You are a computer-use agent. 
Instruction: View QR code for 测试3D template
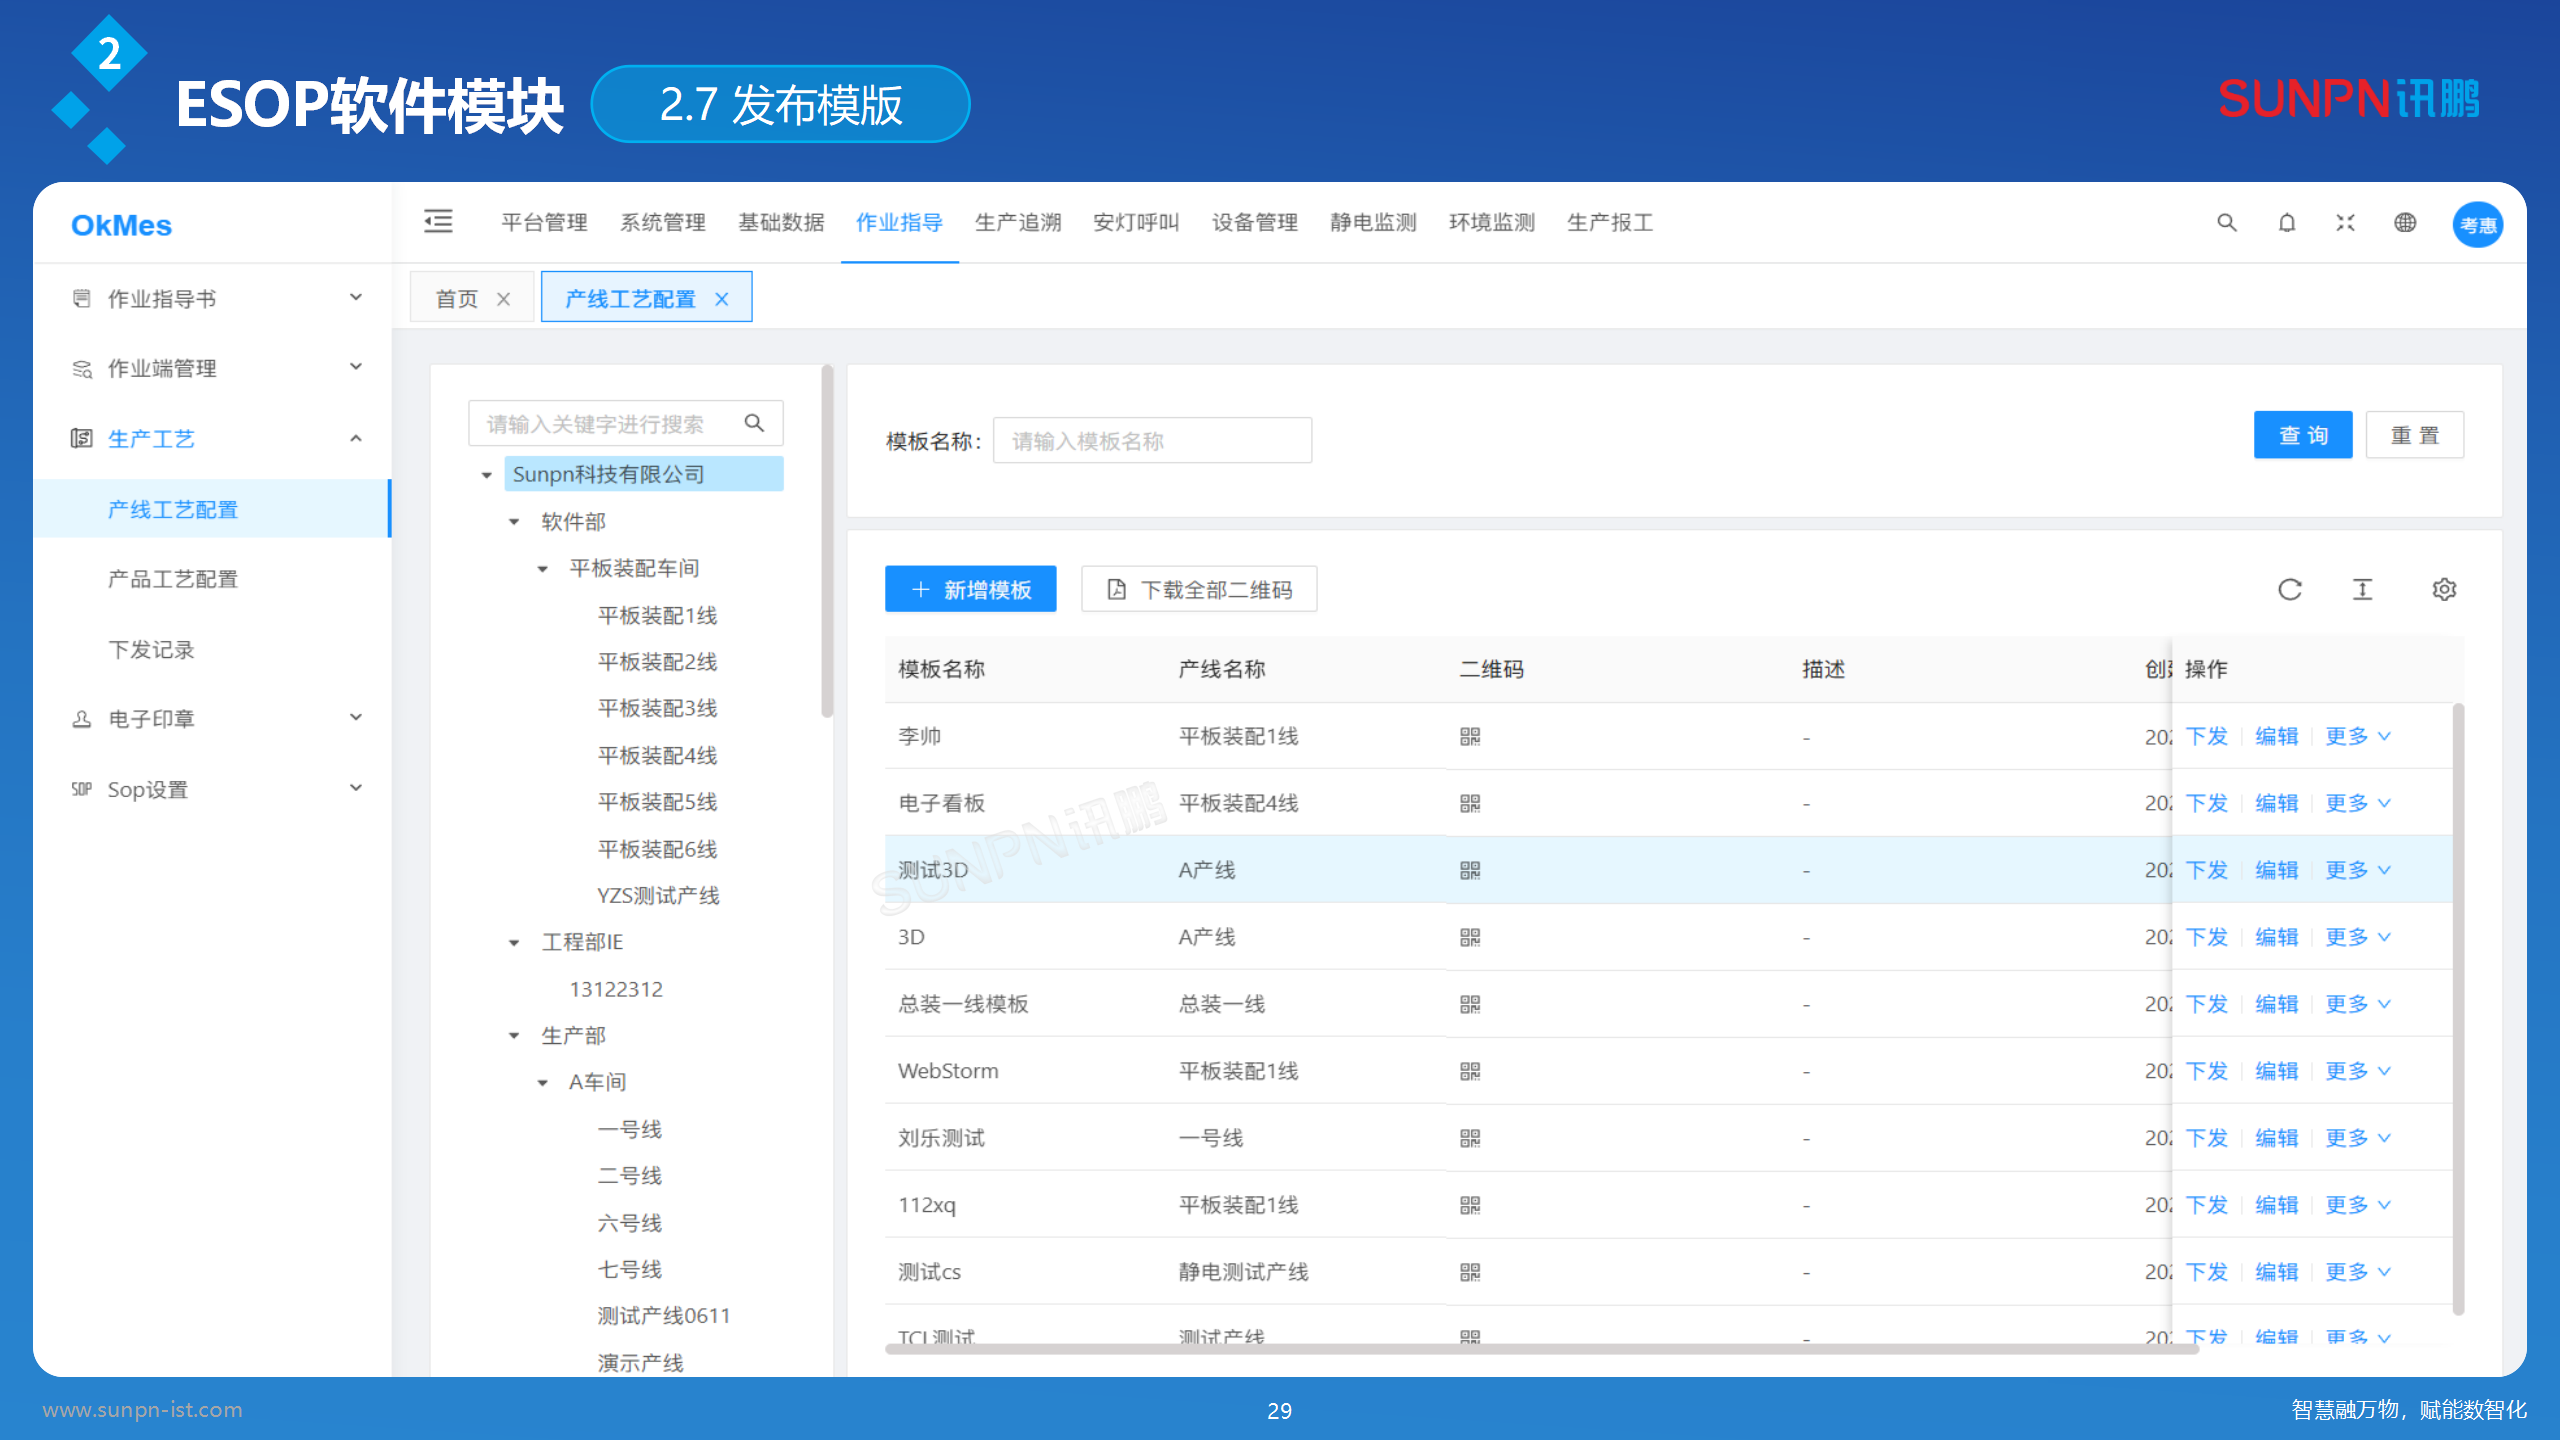[x=1469, y=869]
